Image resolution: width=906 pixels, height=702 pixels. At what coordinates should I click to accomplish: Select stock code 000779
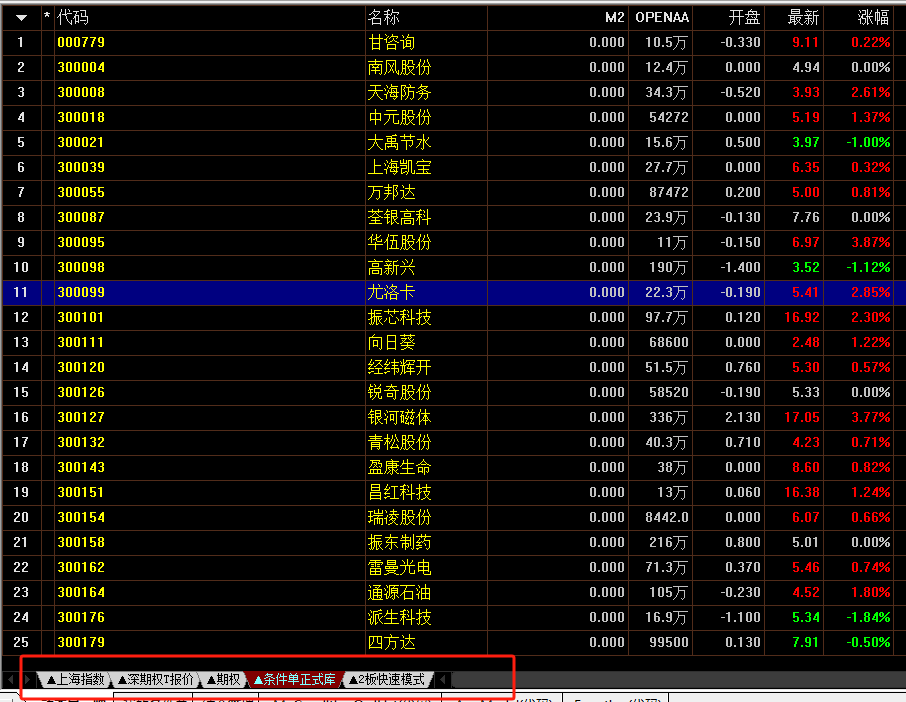81,42
